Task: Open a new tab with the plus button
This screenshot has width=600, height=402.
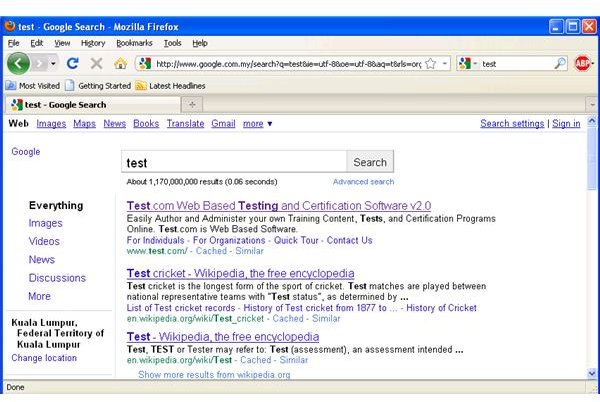Action: [192, 104]
